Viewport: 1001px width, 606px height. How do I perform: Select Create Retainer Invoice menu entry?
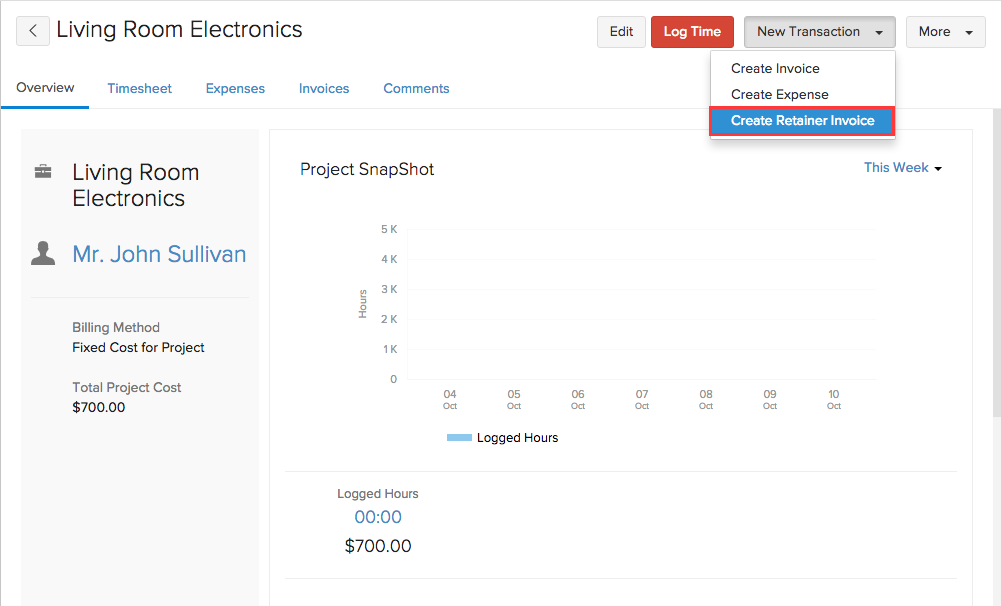pos(802,121)
